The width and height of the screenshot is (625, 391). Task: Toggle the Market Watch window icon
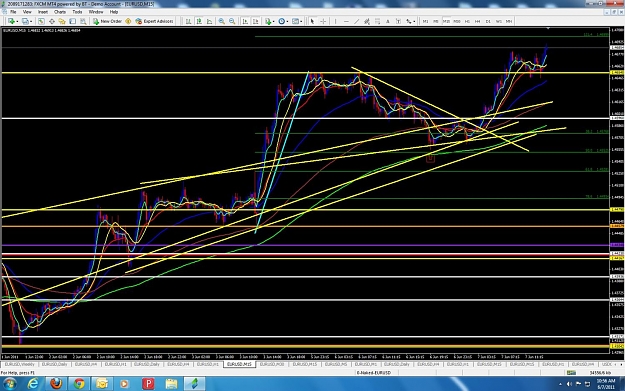[41, 21]
